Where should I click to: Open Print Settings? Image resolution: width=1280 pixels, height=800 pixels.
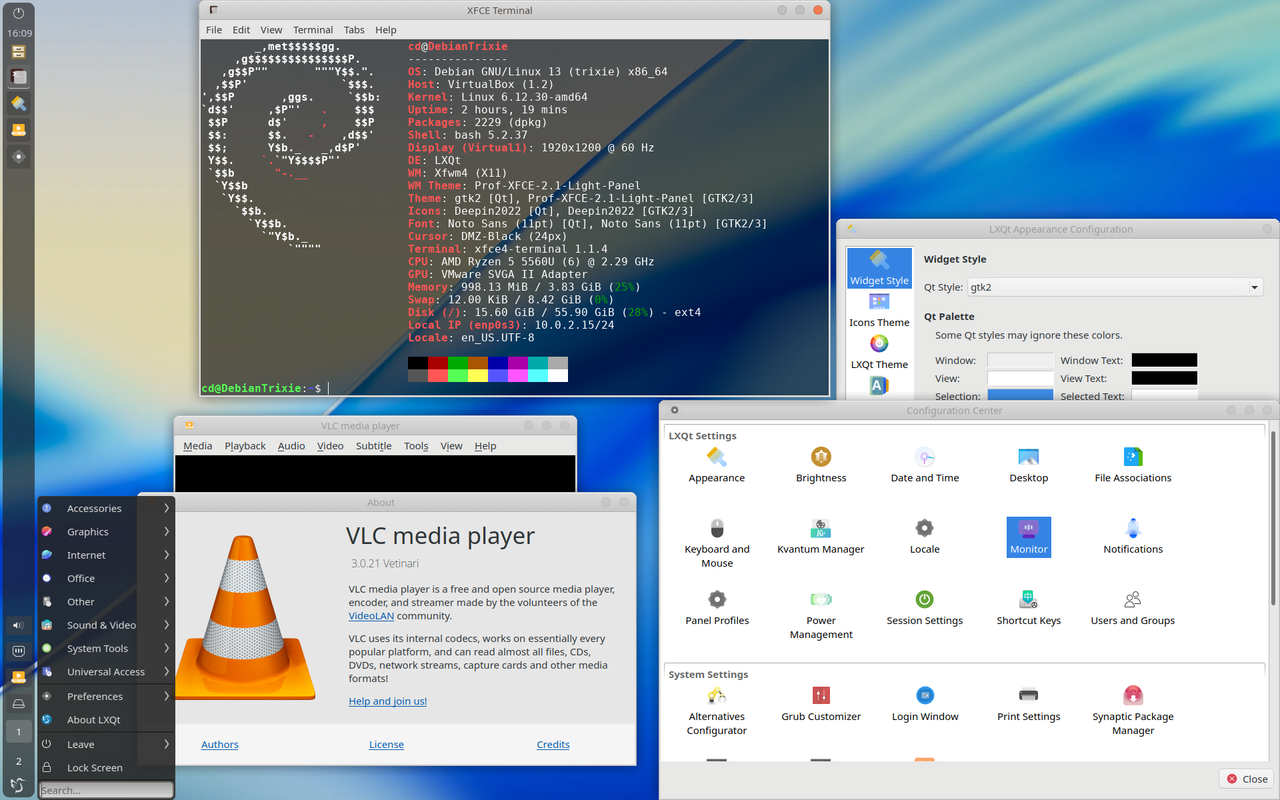coord(1029,703)
